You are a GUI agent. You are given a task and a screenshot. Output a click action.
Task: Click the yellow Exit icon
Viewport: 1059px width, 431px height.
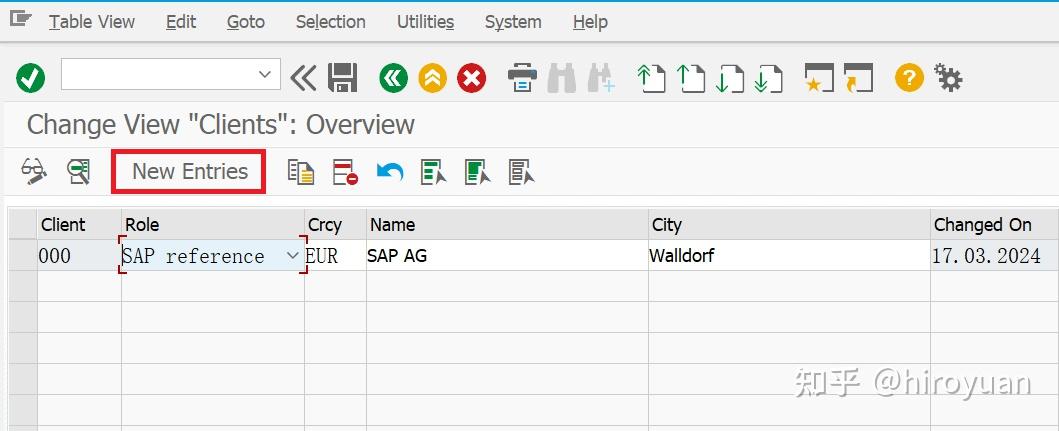click(433, 78)
